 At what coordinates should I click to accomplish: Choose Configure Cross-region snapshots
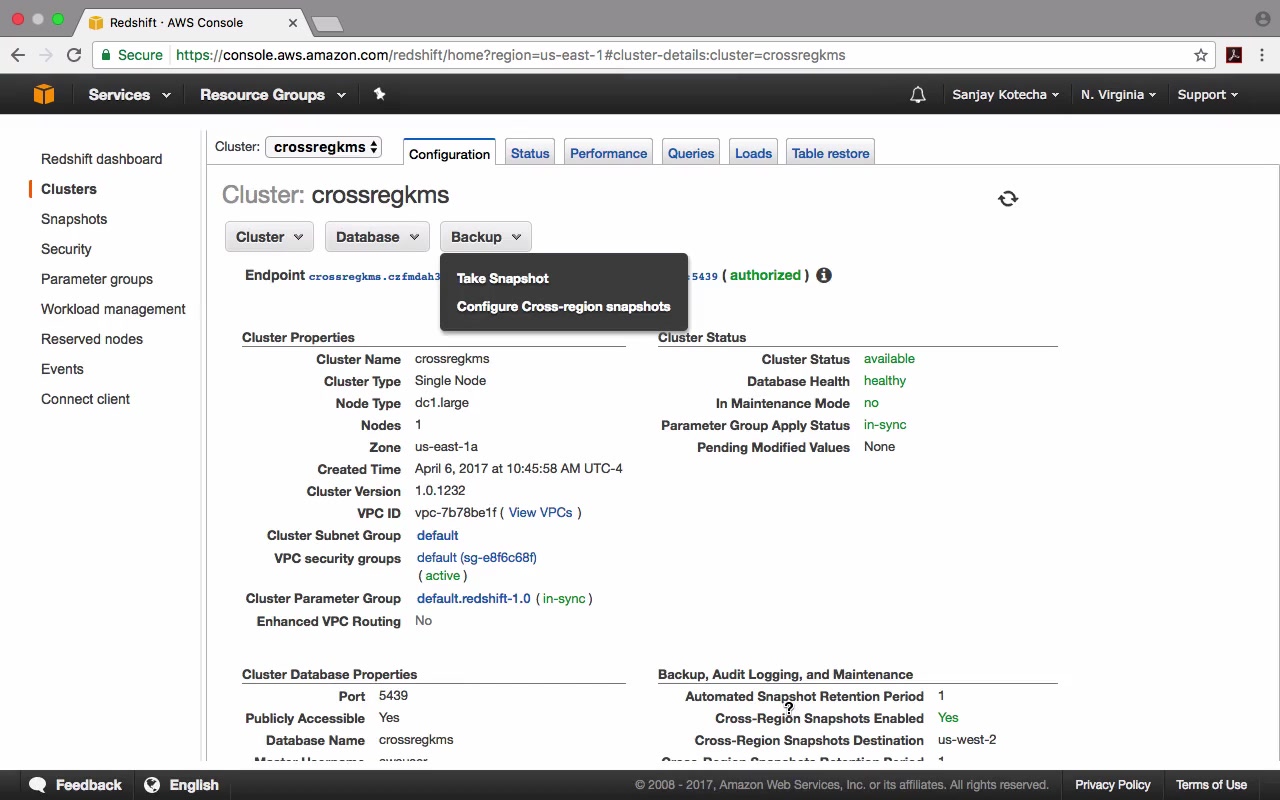point(564,306)
